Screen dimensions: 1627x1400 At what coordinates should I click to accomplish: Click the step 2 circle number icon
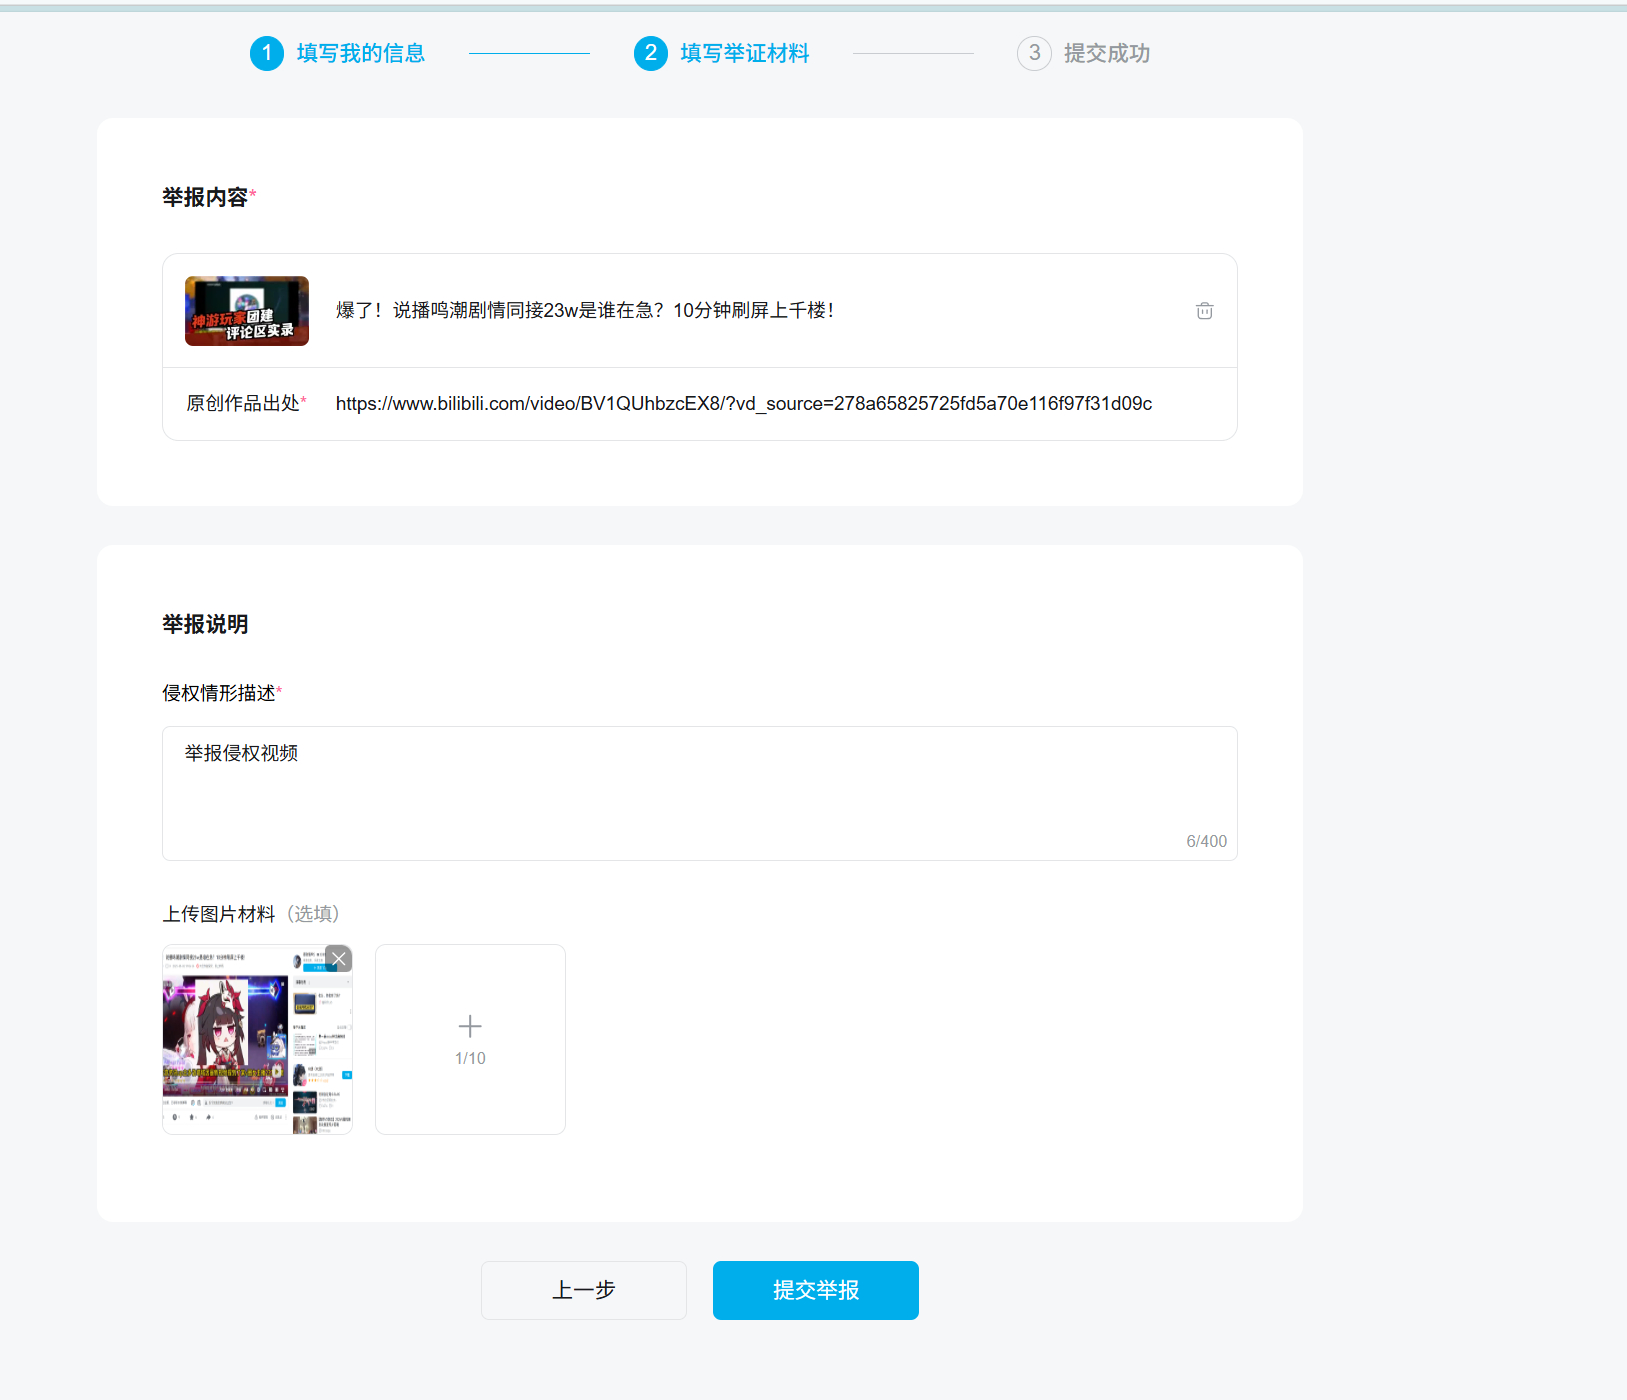(651, 53)
